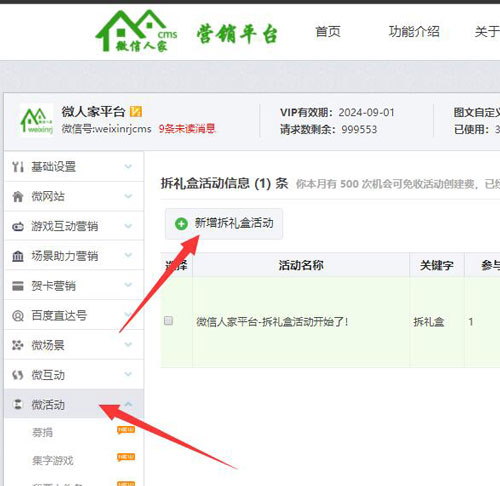
Task: Open the 基础设置 sidebar menu
Action: pyautogui.click(x=74, y=167)
